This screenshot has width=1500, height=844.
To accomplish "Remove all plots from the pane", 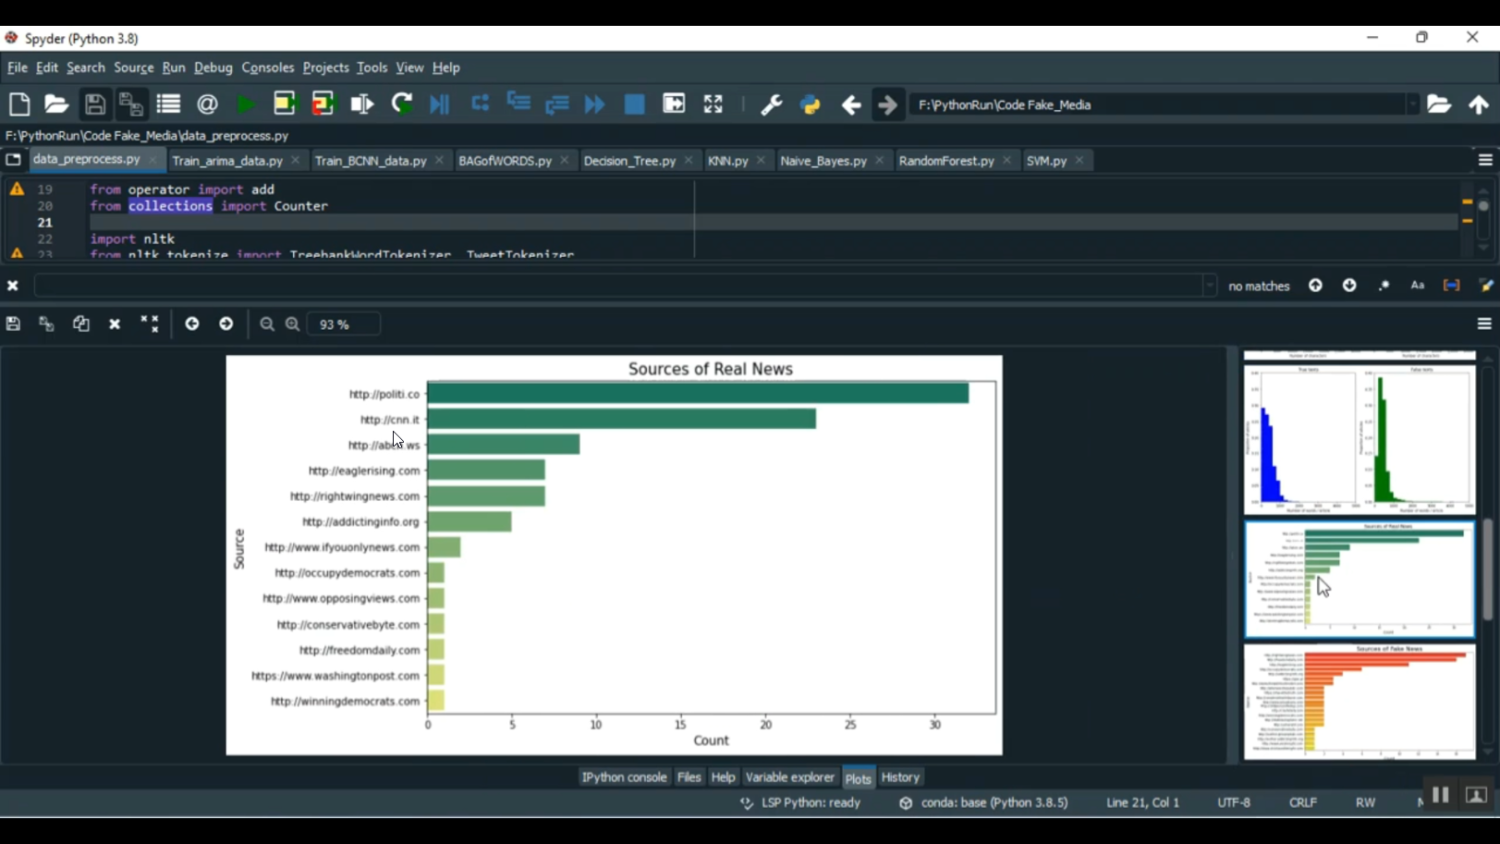I will coord(149,324).
